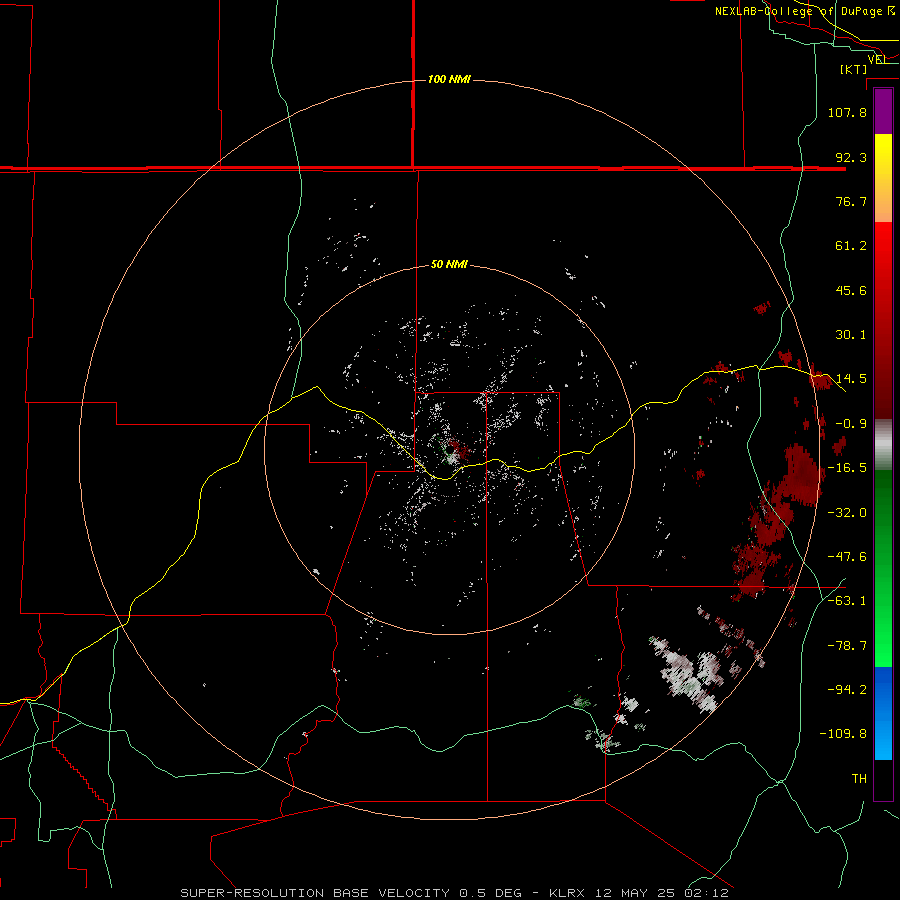This screenshot has height=900, width=900.
Task: Click the 61.2 scale value
Action: [851, 246]
